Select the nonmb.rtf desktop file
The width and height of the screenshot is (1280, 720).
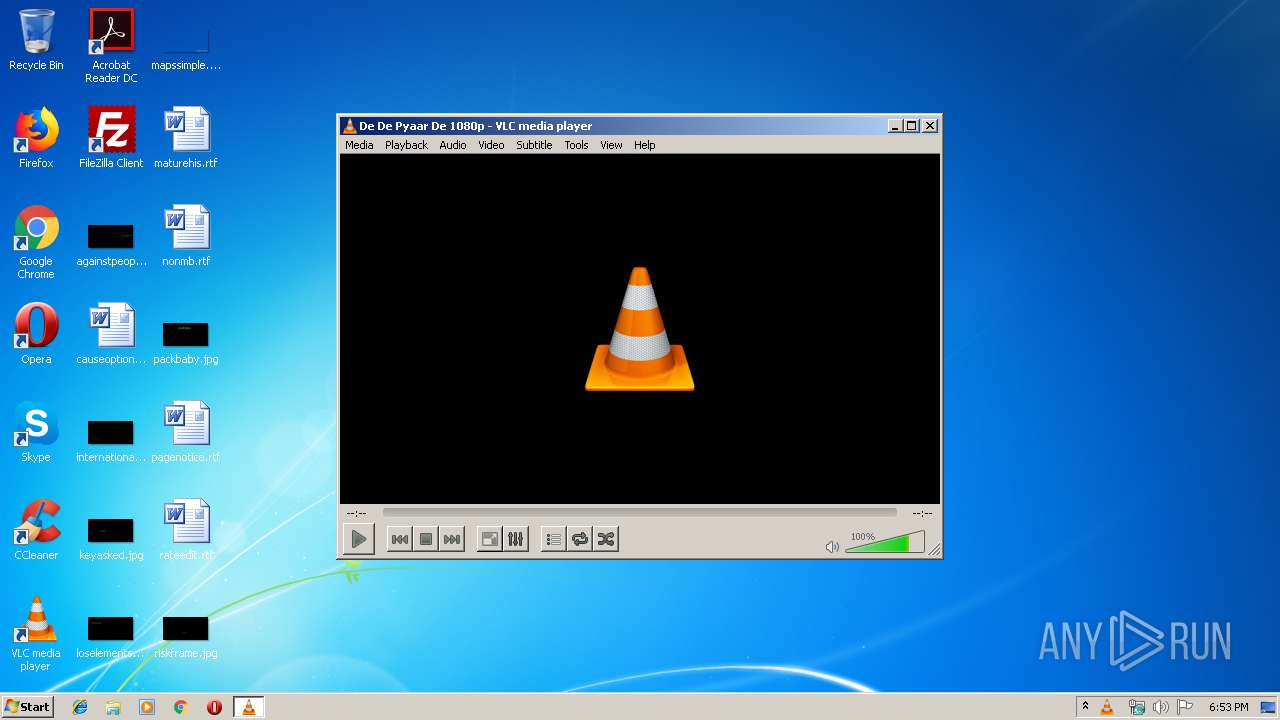tap(186, 236)
